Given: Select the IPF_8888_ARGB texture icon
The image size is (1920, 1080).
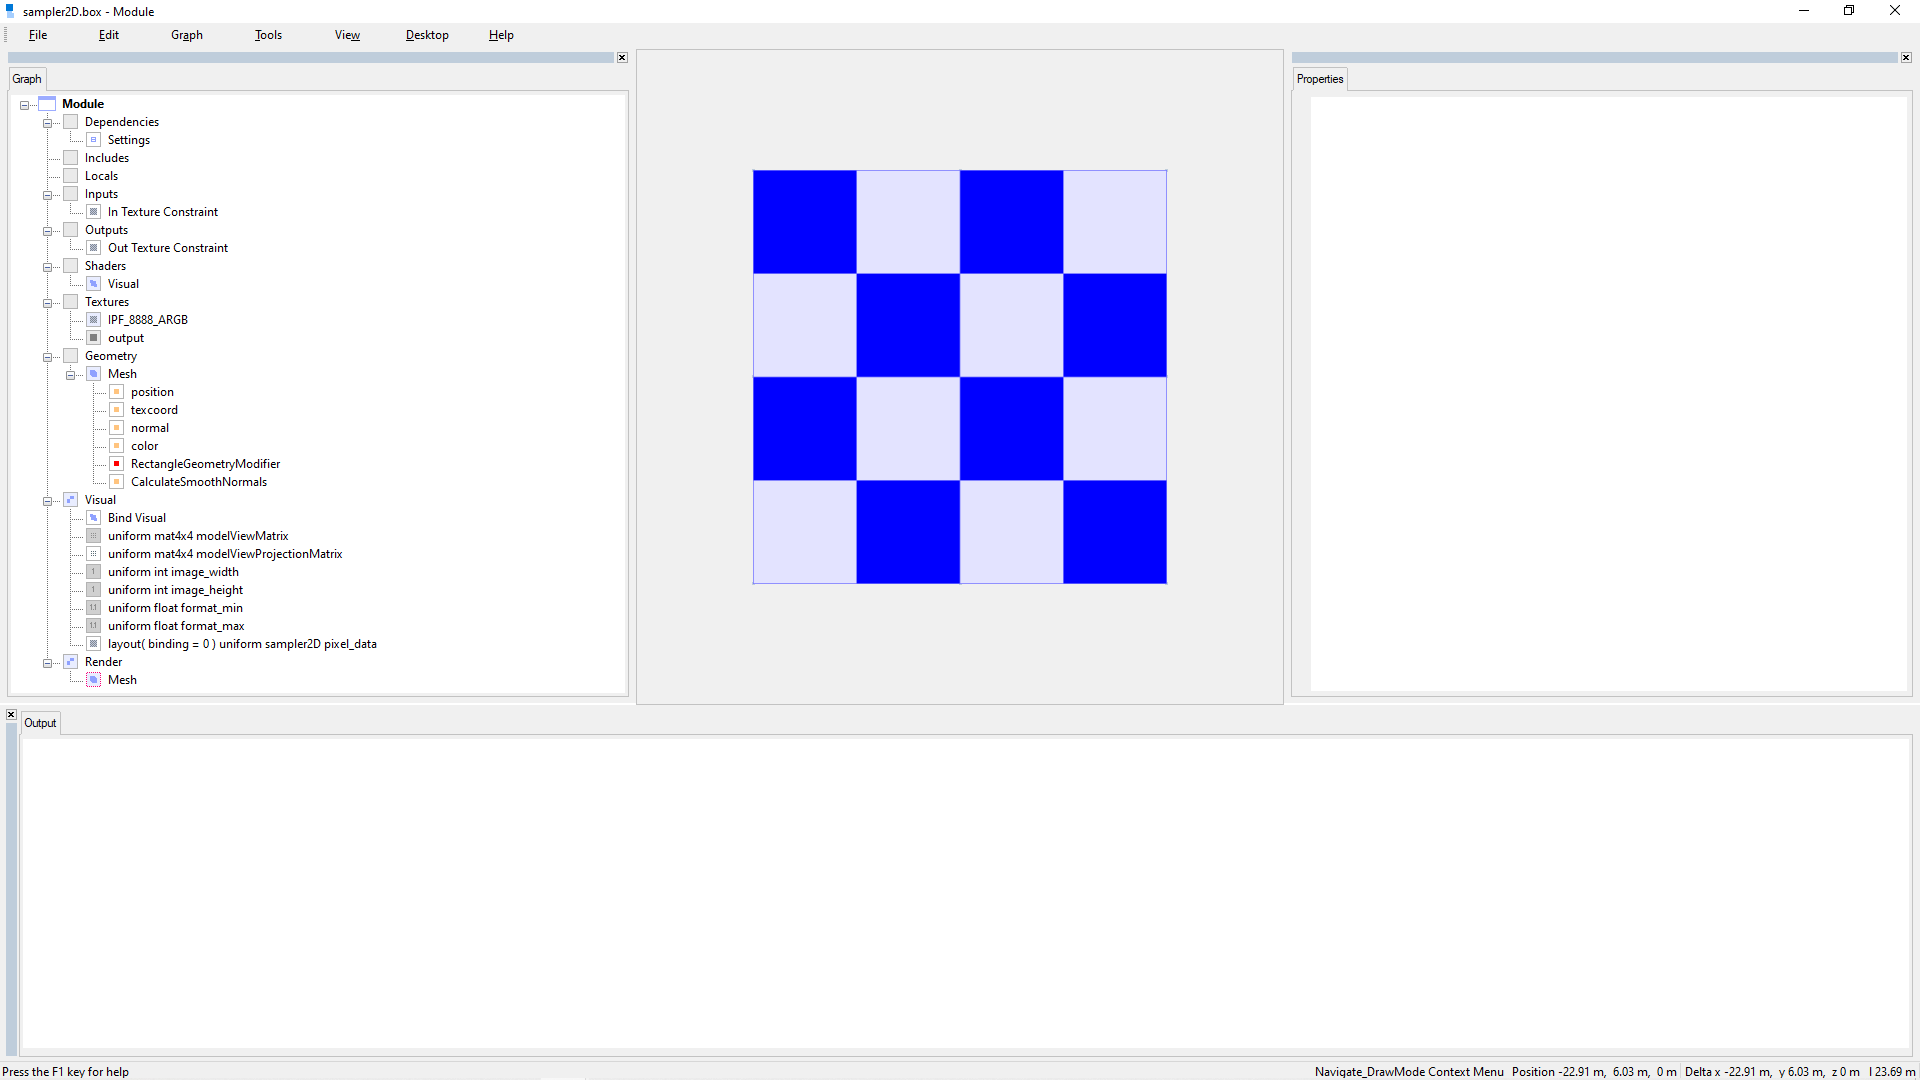Looking at the screenshot, I should (94, 319).
